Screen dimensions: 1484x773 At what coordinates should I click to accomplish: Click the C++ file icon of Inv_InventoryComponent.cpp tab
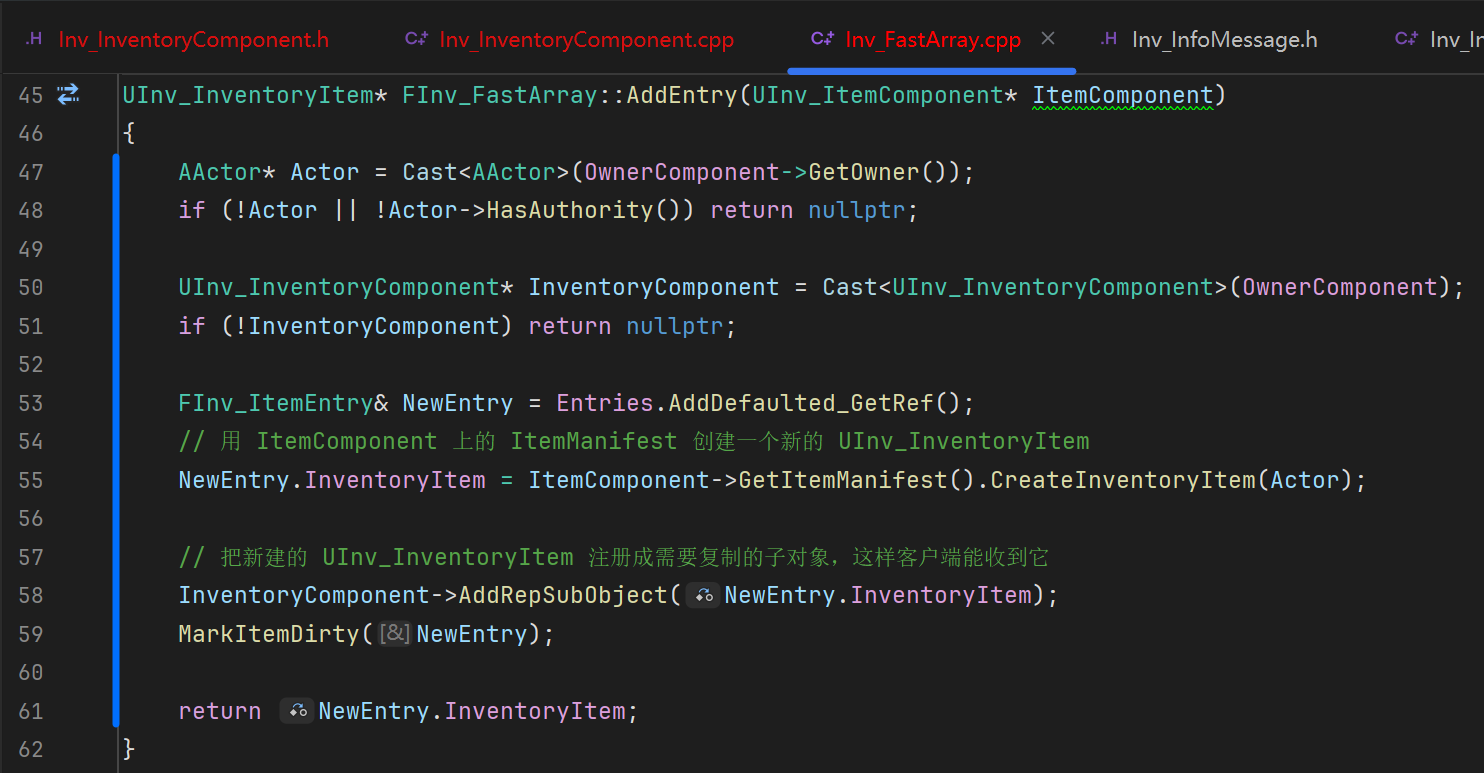coord(417,40)
